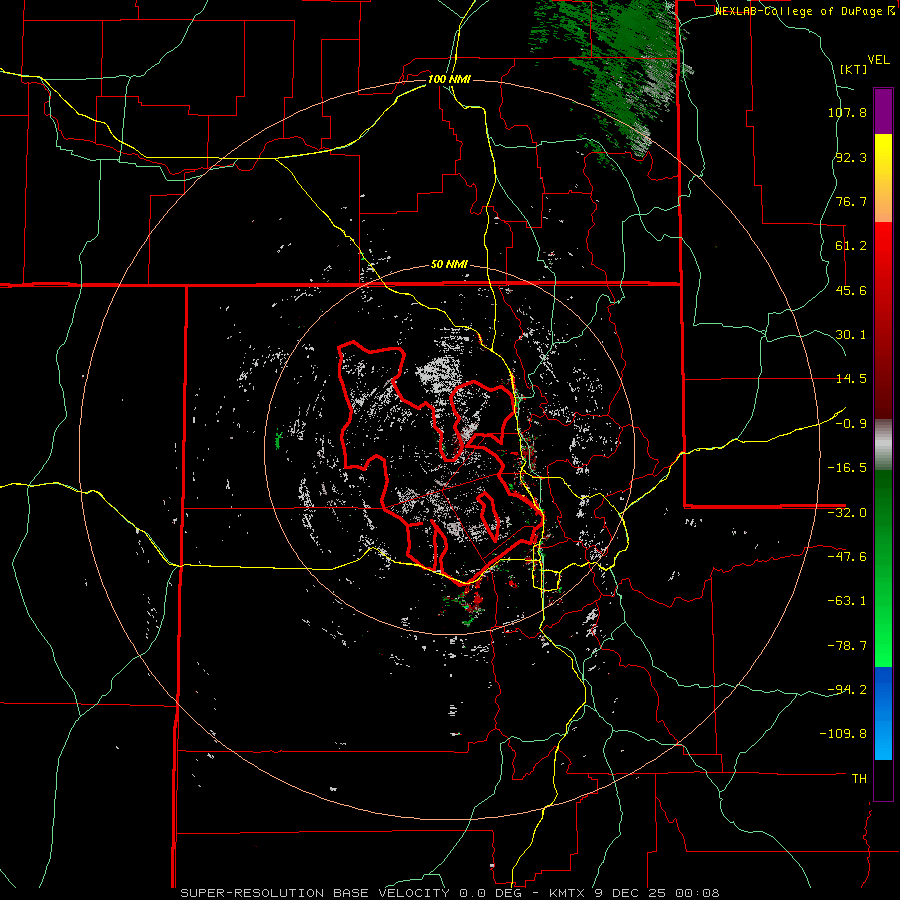The height and width of the screenshot is (900, 900).
Task: Click the red segment of color bar
Action: point(883,320)
